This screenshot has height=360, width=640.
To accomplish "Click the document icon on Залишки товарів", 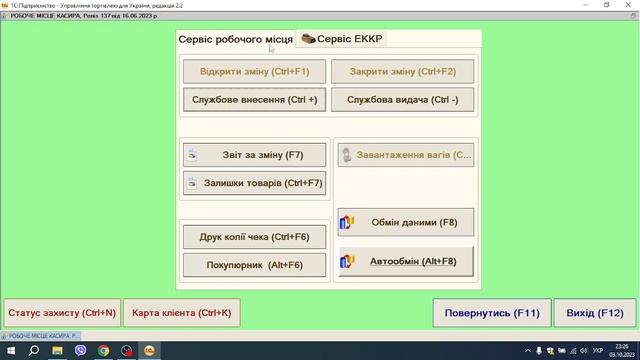I will click(192, 183).
